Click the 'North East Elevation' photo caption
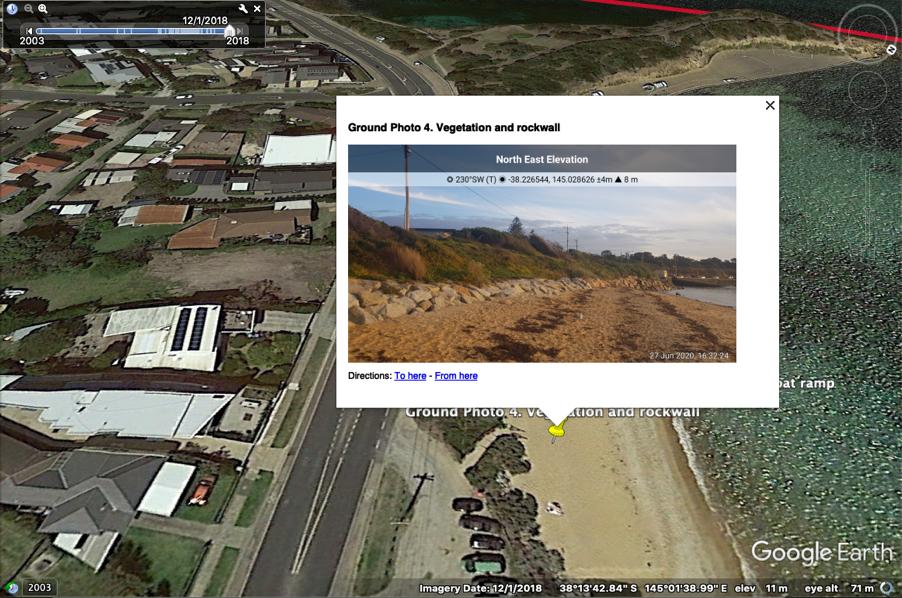This screenshot has width=902, height=598. pyautogui.click(x=542, y=159)
